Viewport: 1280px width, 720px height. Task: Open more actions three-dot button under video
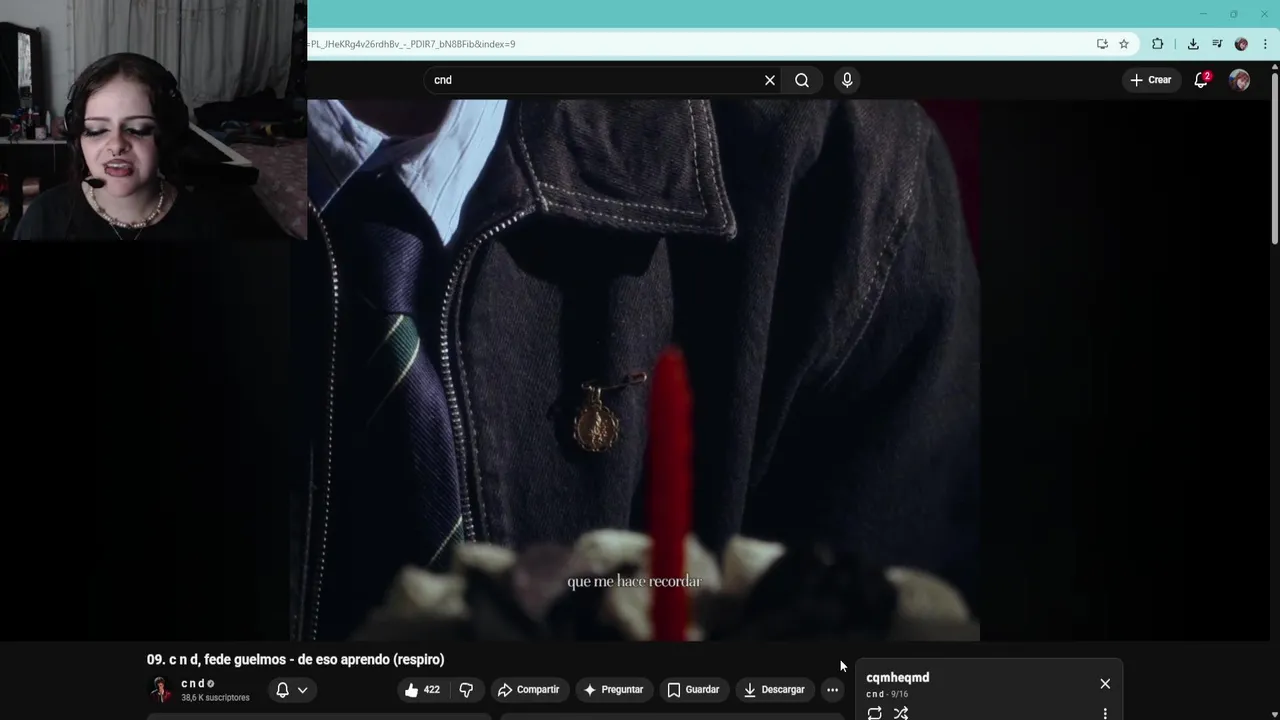tap(832, 689)
